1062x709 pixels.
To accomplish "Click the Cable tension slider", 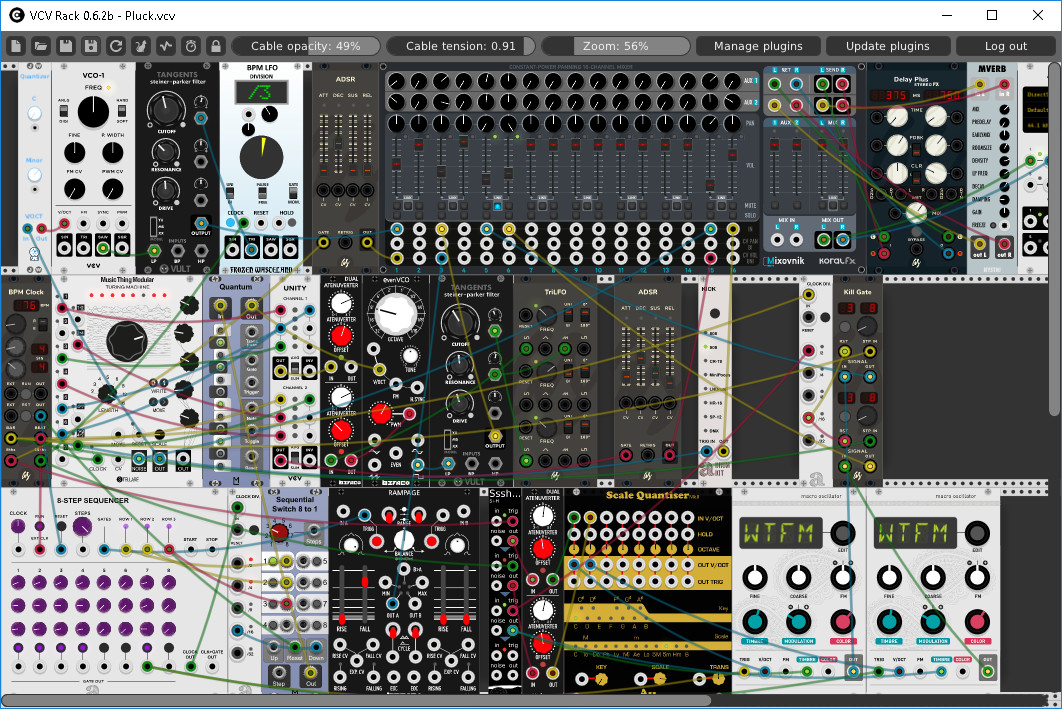I will [461, 46].
